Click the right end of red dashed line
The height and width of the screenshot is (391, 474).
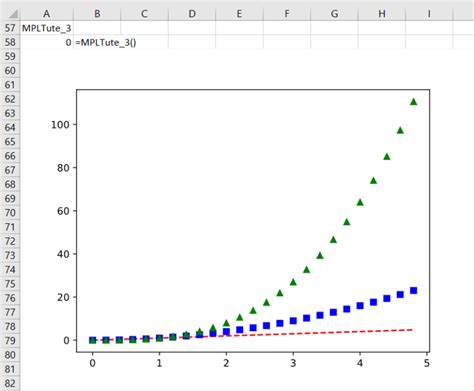click(412, 330)
